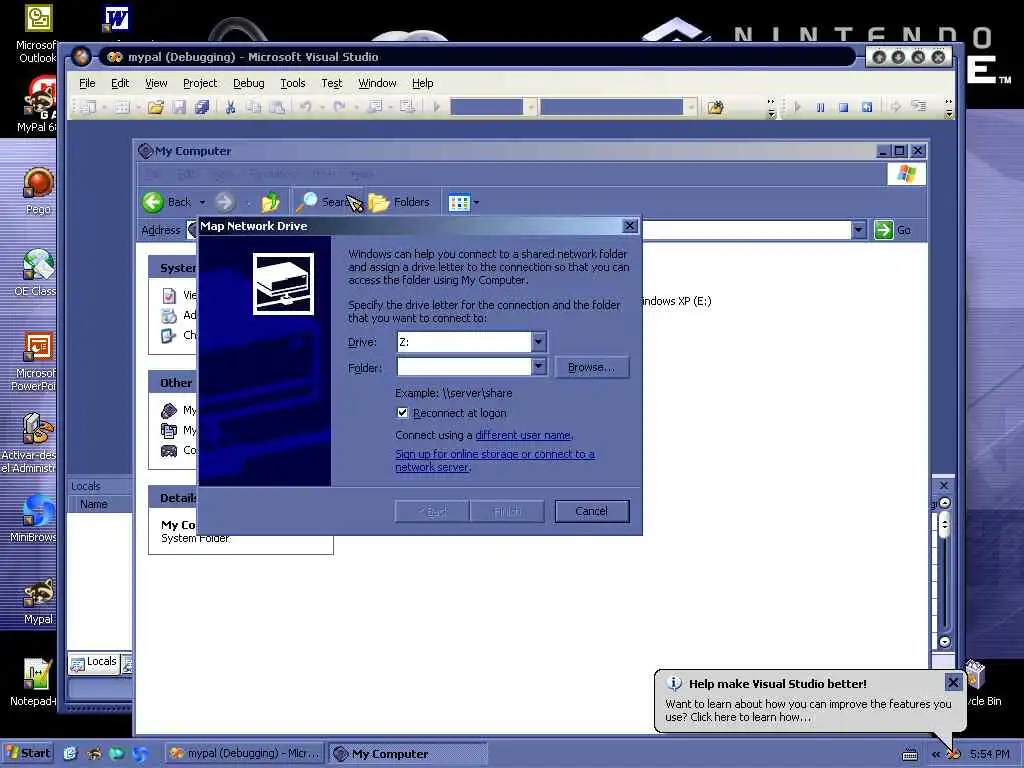This screenshot has width=1024, height=768.
Task: Click inside the Folder text field
Action: tap(464, 367)
